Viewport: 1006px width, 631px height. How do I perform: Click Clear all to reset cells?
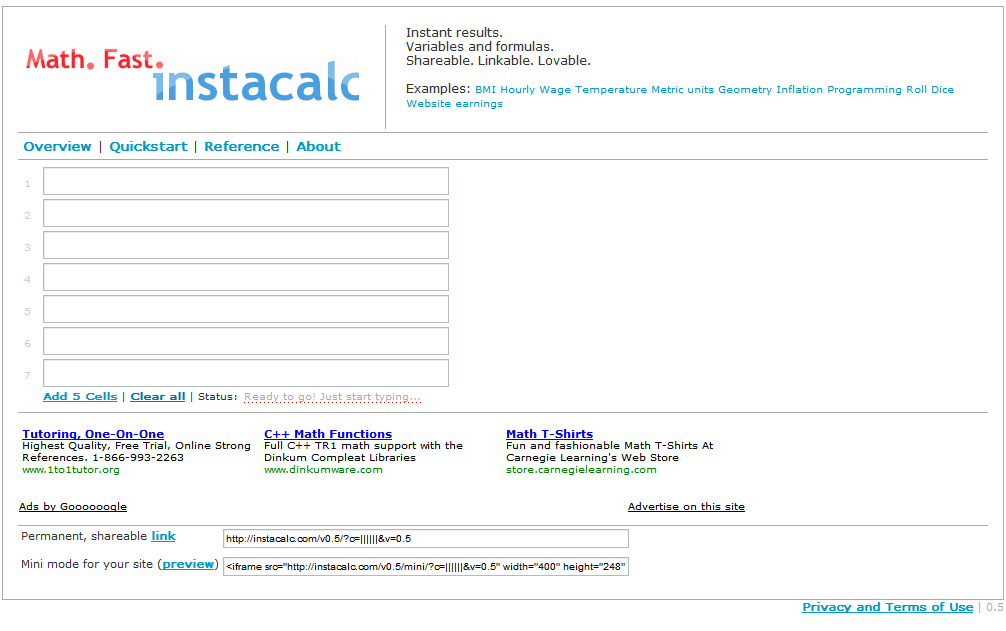point(157,396)
